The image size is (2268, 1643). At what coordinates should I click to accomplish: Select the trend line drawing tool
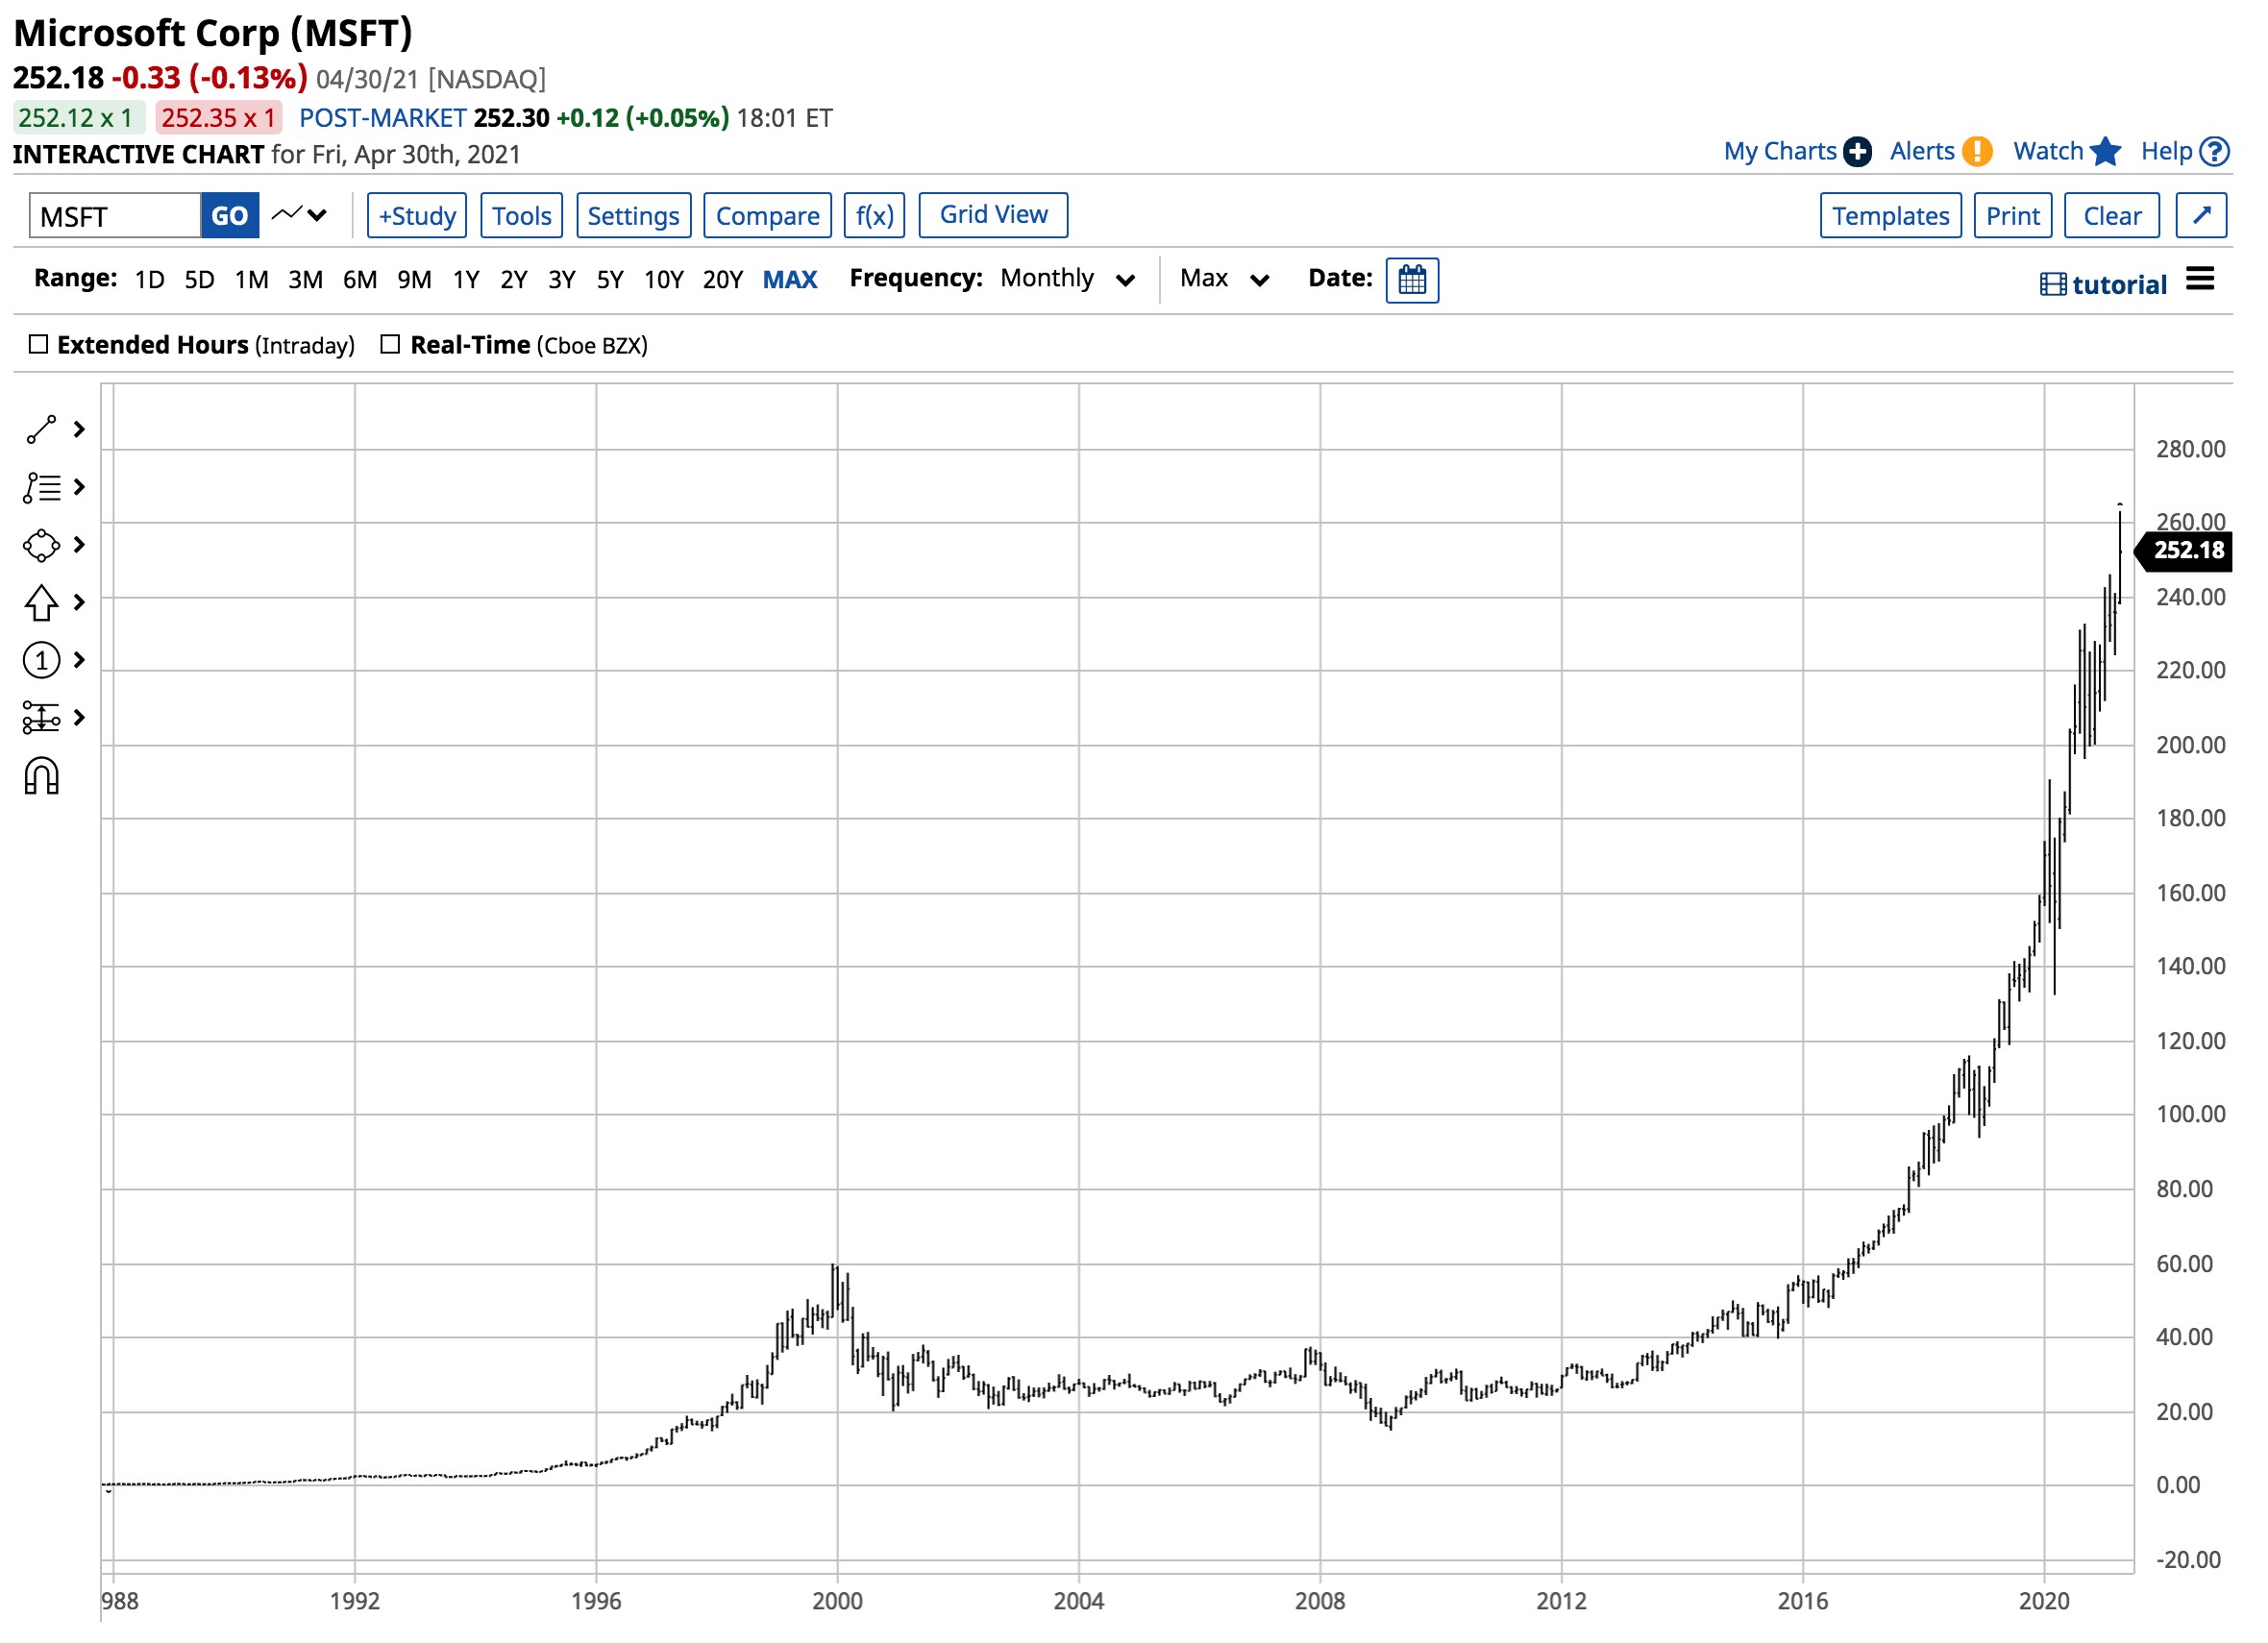(41, 431)
